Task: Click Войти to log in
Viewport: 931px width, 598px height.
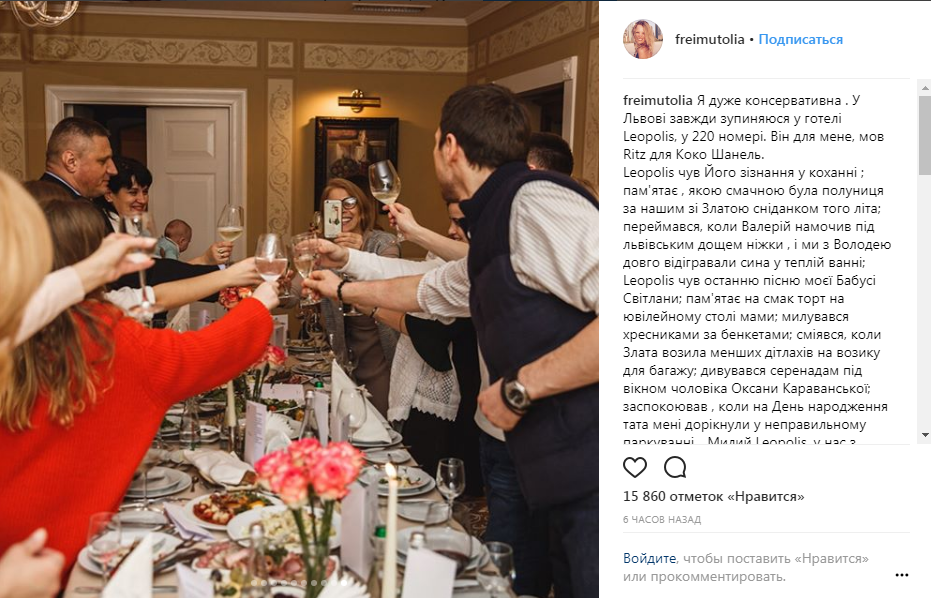Action: (x=649, y=558)
